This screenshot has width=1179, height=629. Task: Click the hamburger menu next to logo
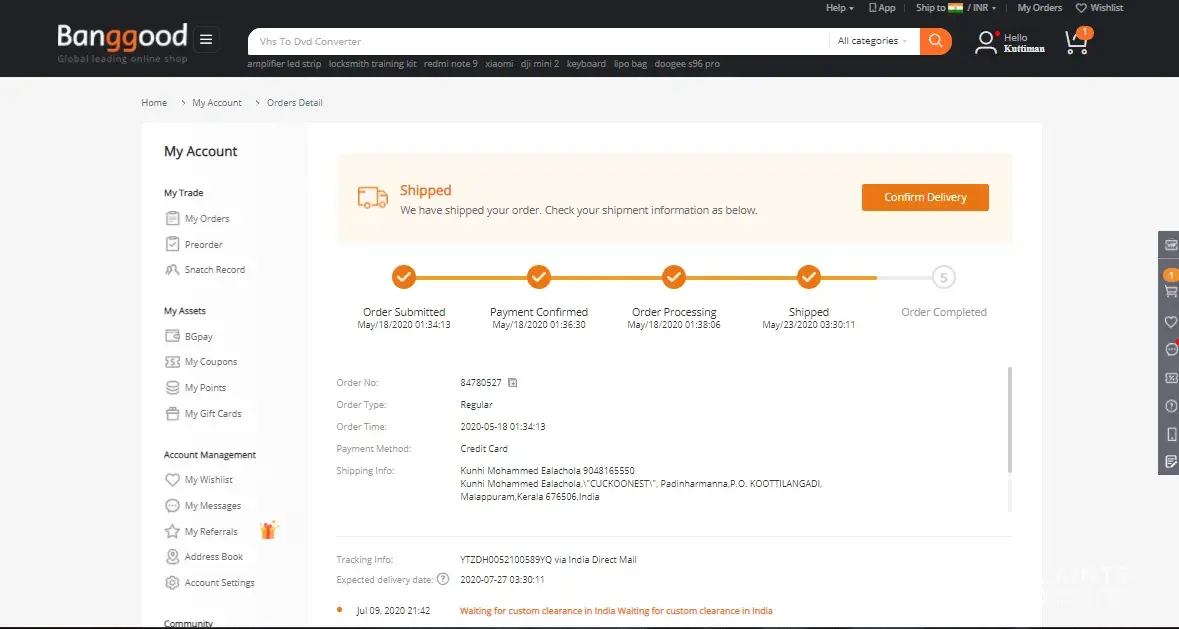[206, 40]
